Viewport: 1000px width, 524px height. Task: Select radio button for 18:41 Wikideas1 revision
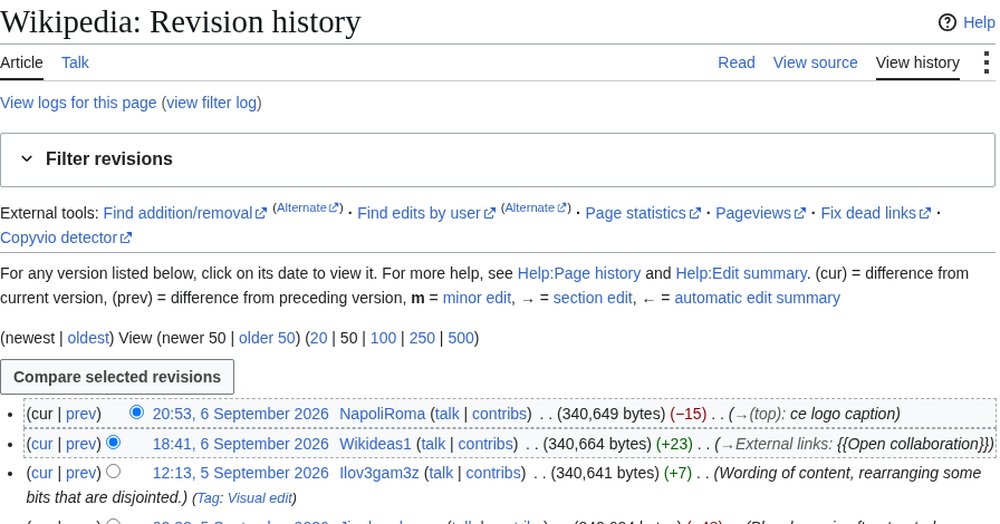(114, 442)
